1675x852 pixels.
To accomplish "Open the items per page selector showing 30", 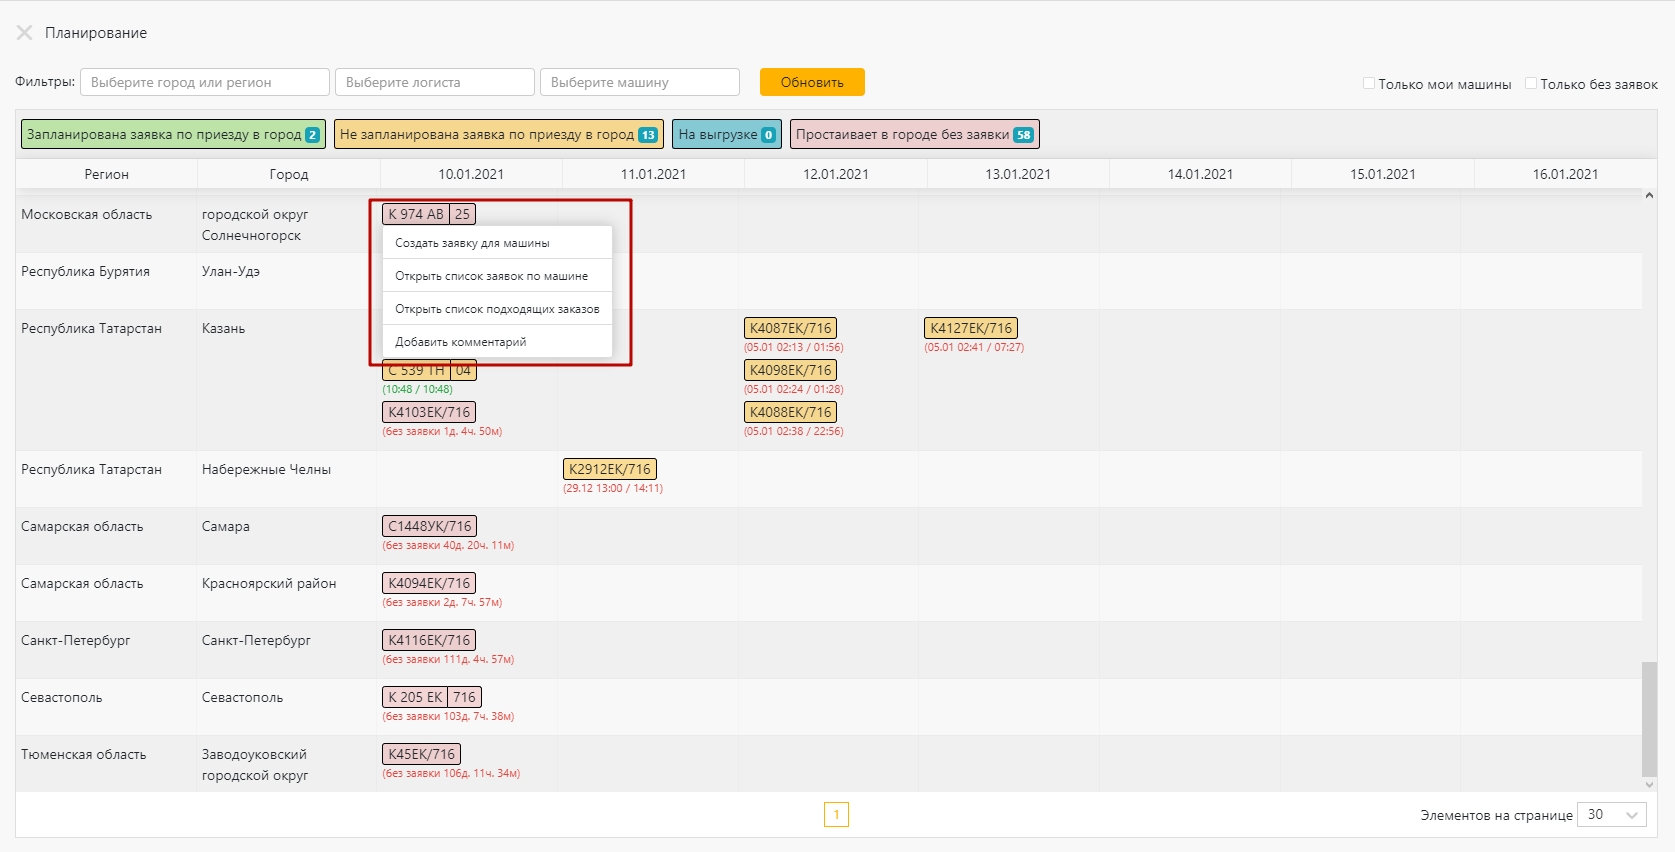I will point(1611,815).
